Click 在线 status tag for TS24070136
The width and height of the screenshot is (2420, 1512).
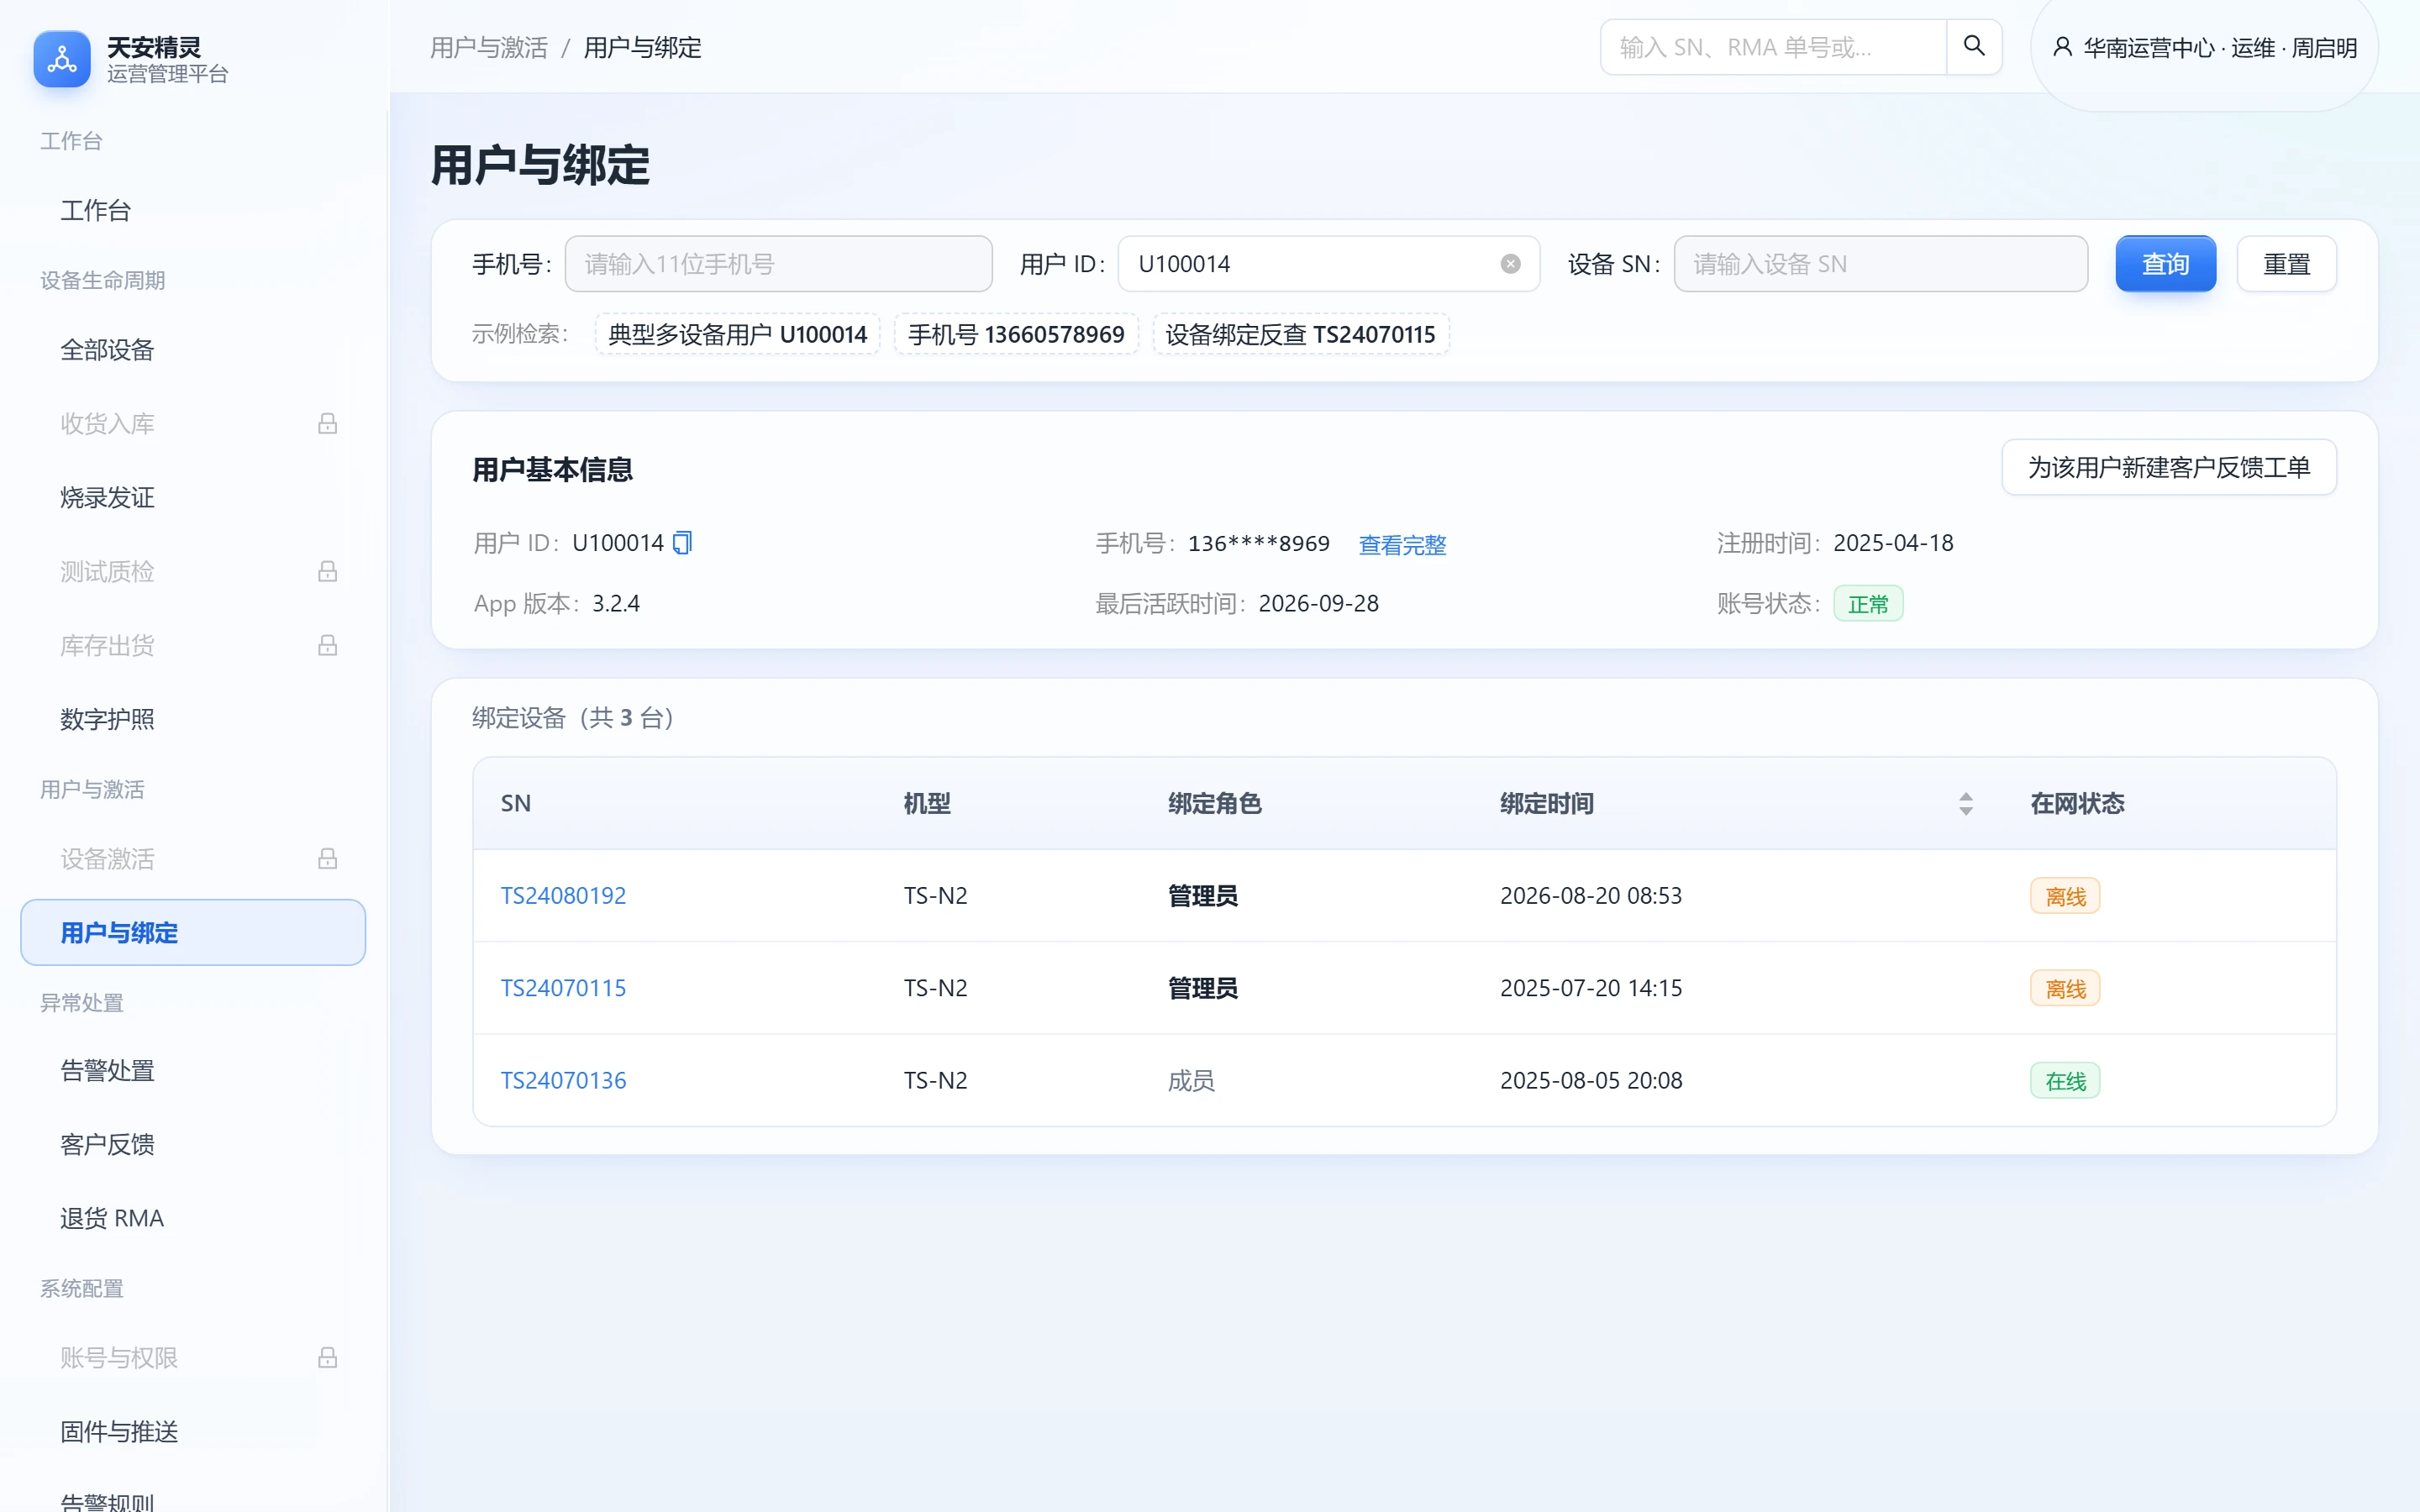[x=2065, y=1081]
